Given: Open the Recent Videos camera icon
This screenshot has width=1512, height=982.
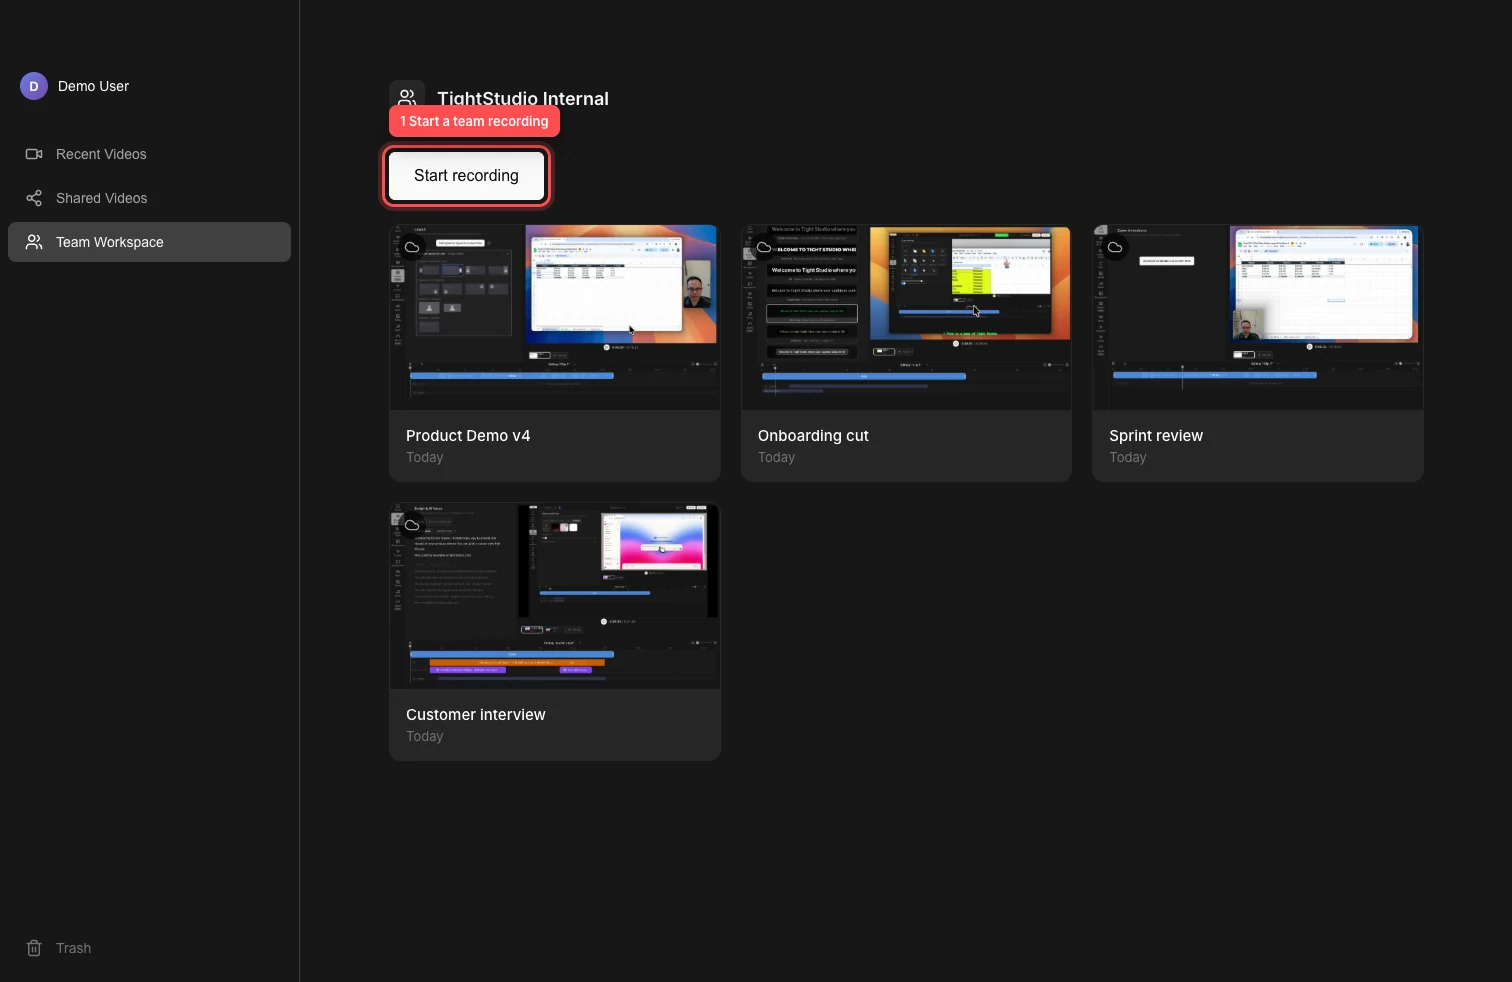Looking at the screenshot, I should point(34,154).
